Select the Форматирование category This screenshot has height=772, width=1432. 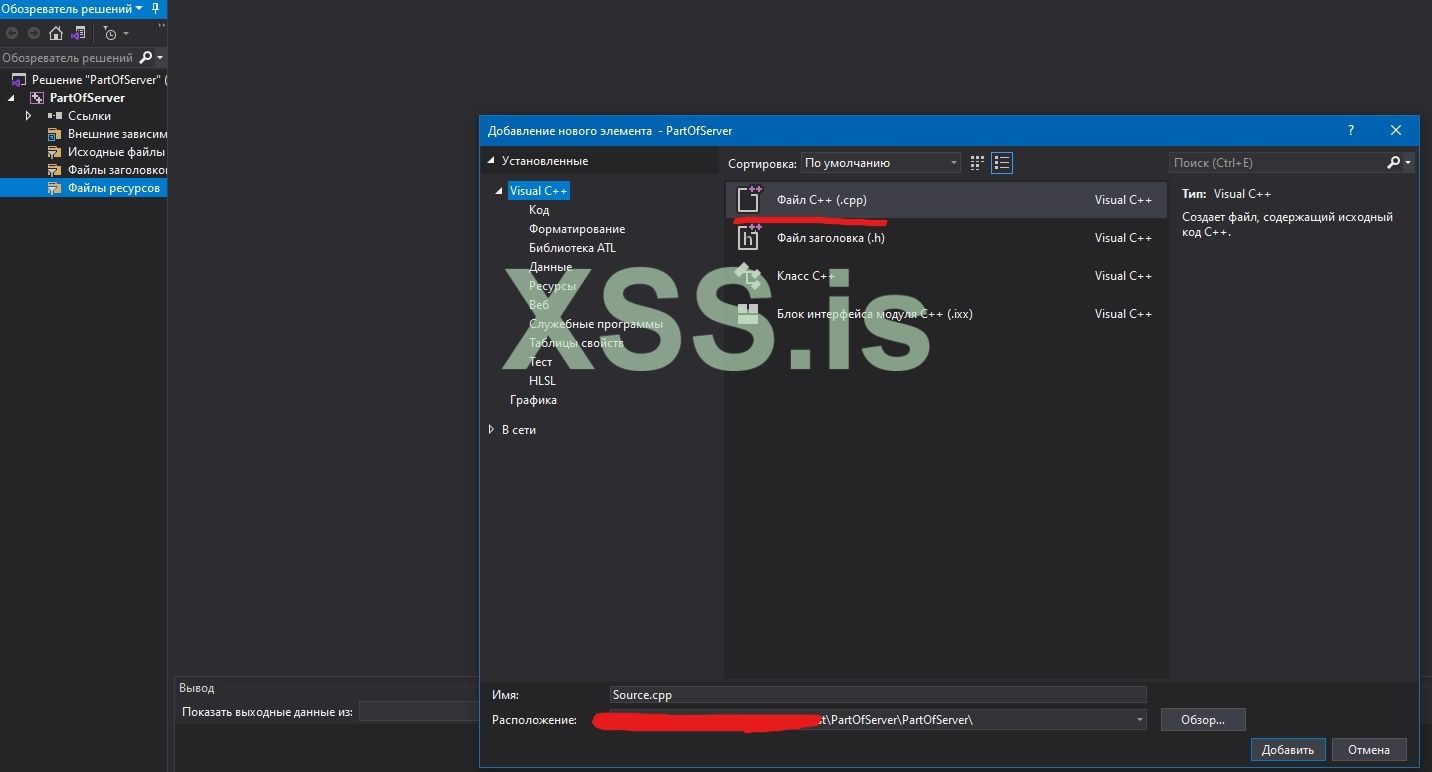pyautogui.click(x=577, y=229)
